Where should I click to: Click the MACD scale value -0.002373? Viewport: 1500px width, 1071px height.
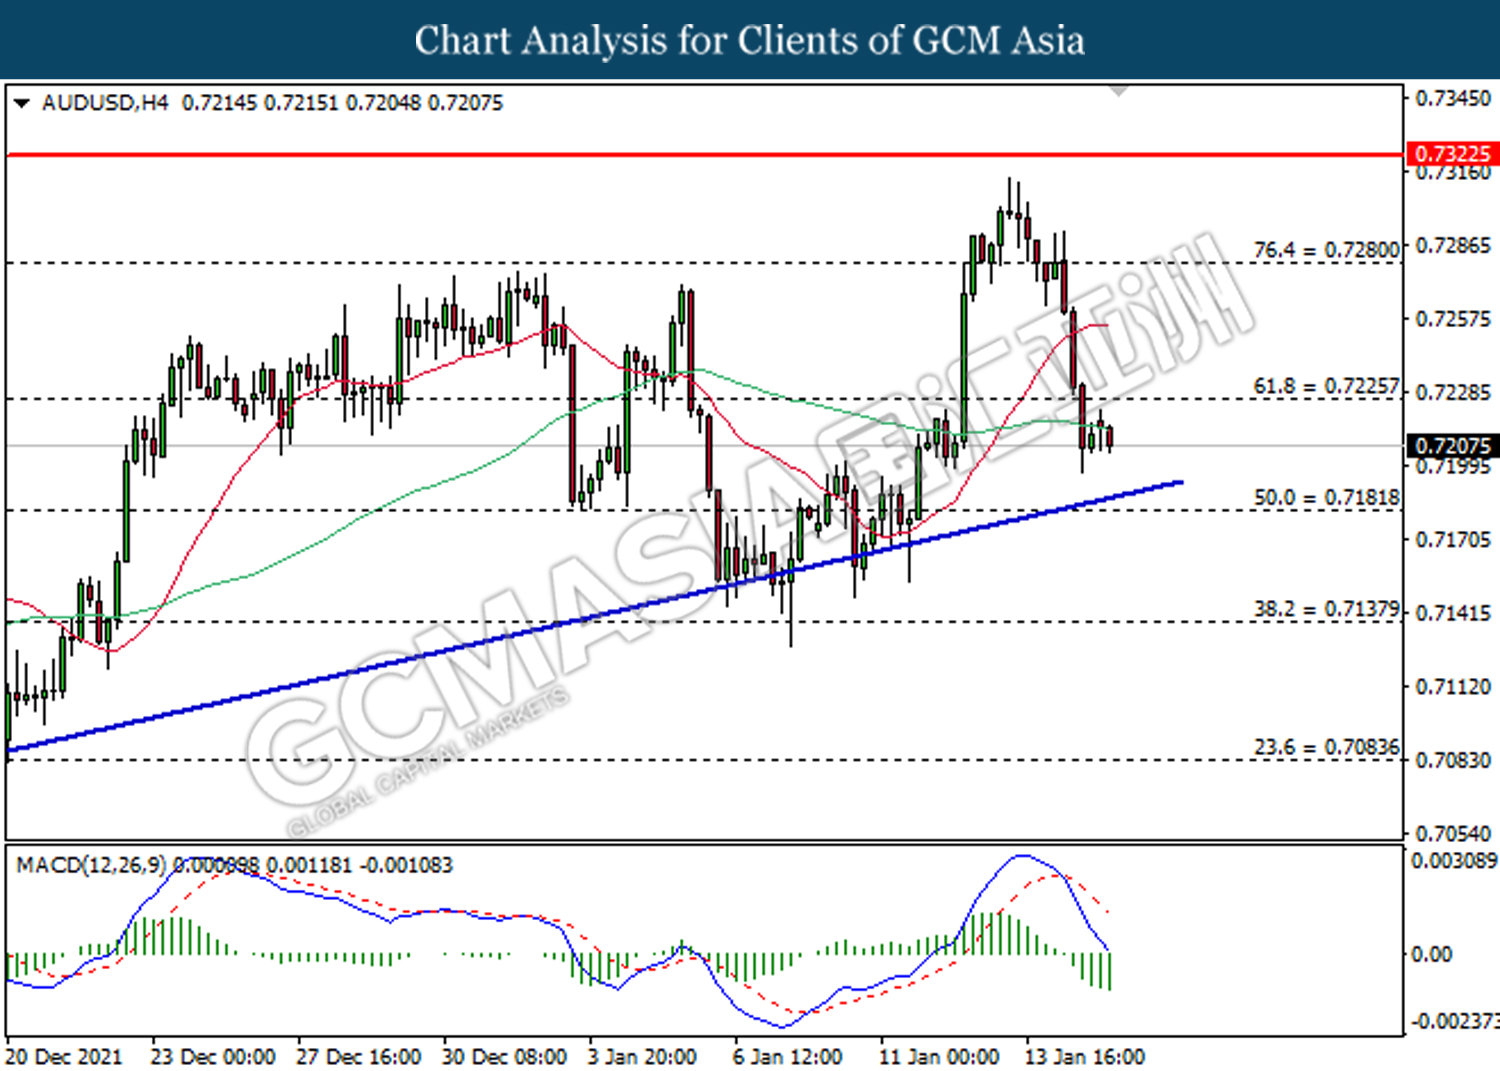1454,1021
